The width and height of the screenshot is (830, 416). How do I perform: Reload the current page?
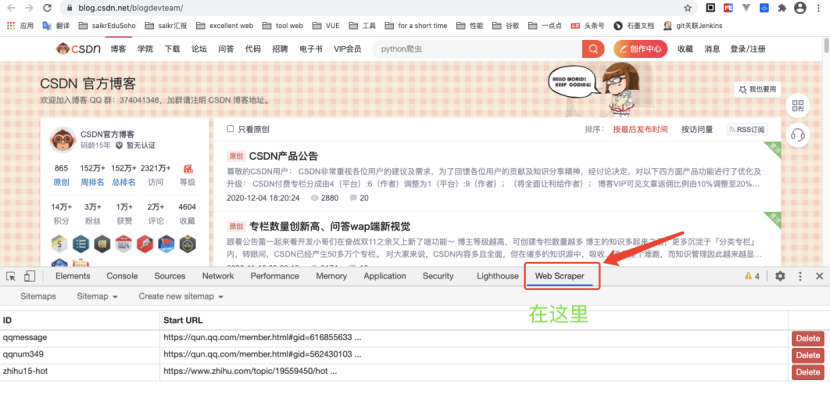tap(47, 8)
